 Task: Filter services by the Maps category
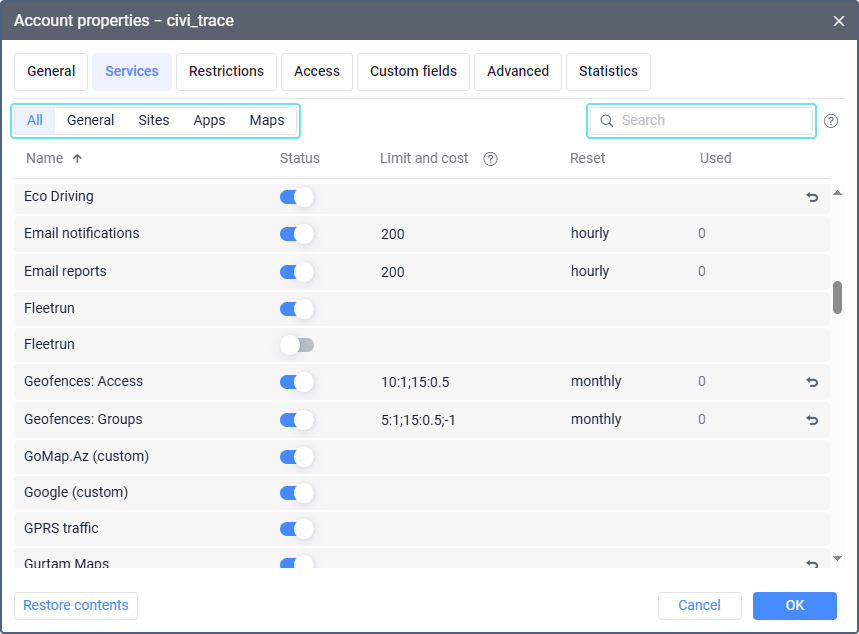267,121
